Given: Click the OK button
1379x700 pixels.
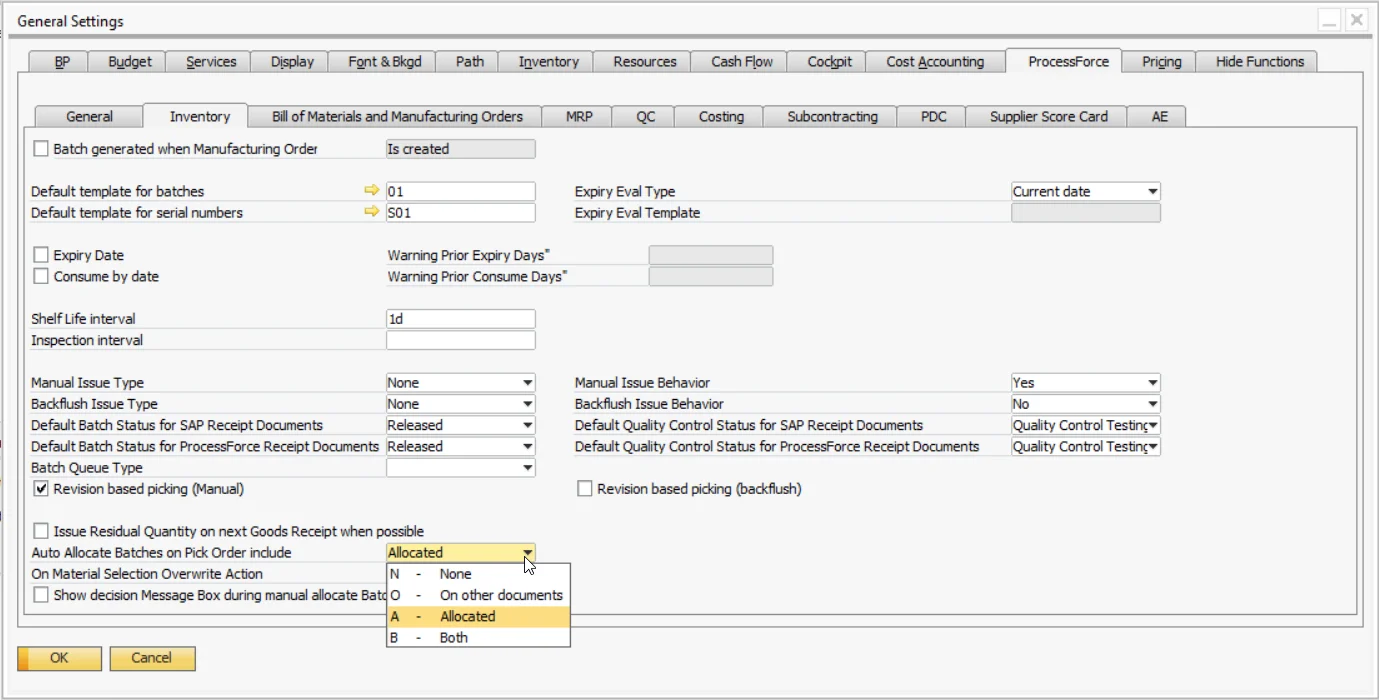Looking at the screenshot, I should coord(58,658).
